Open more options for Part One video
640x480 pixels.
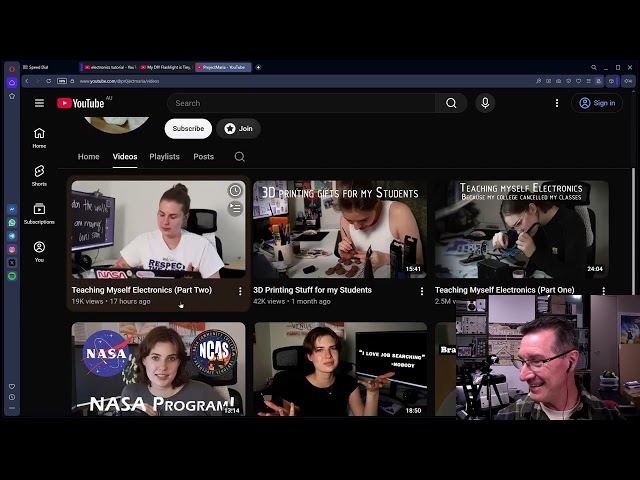[x=603, y=291]
